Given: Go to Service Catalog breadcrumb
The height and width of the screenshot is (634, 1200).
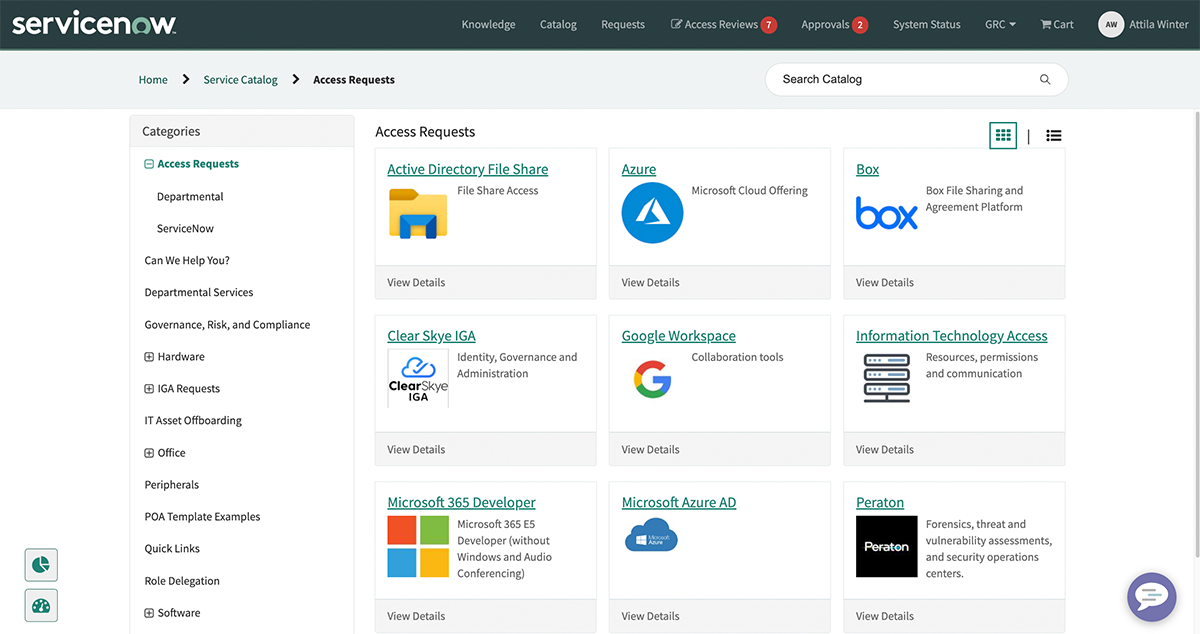Looking at the screenshot, I should [240, 80].
